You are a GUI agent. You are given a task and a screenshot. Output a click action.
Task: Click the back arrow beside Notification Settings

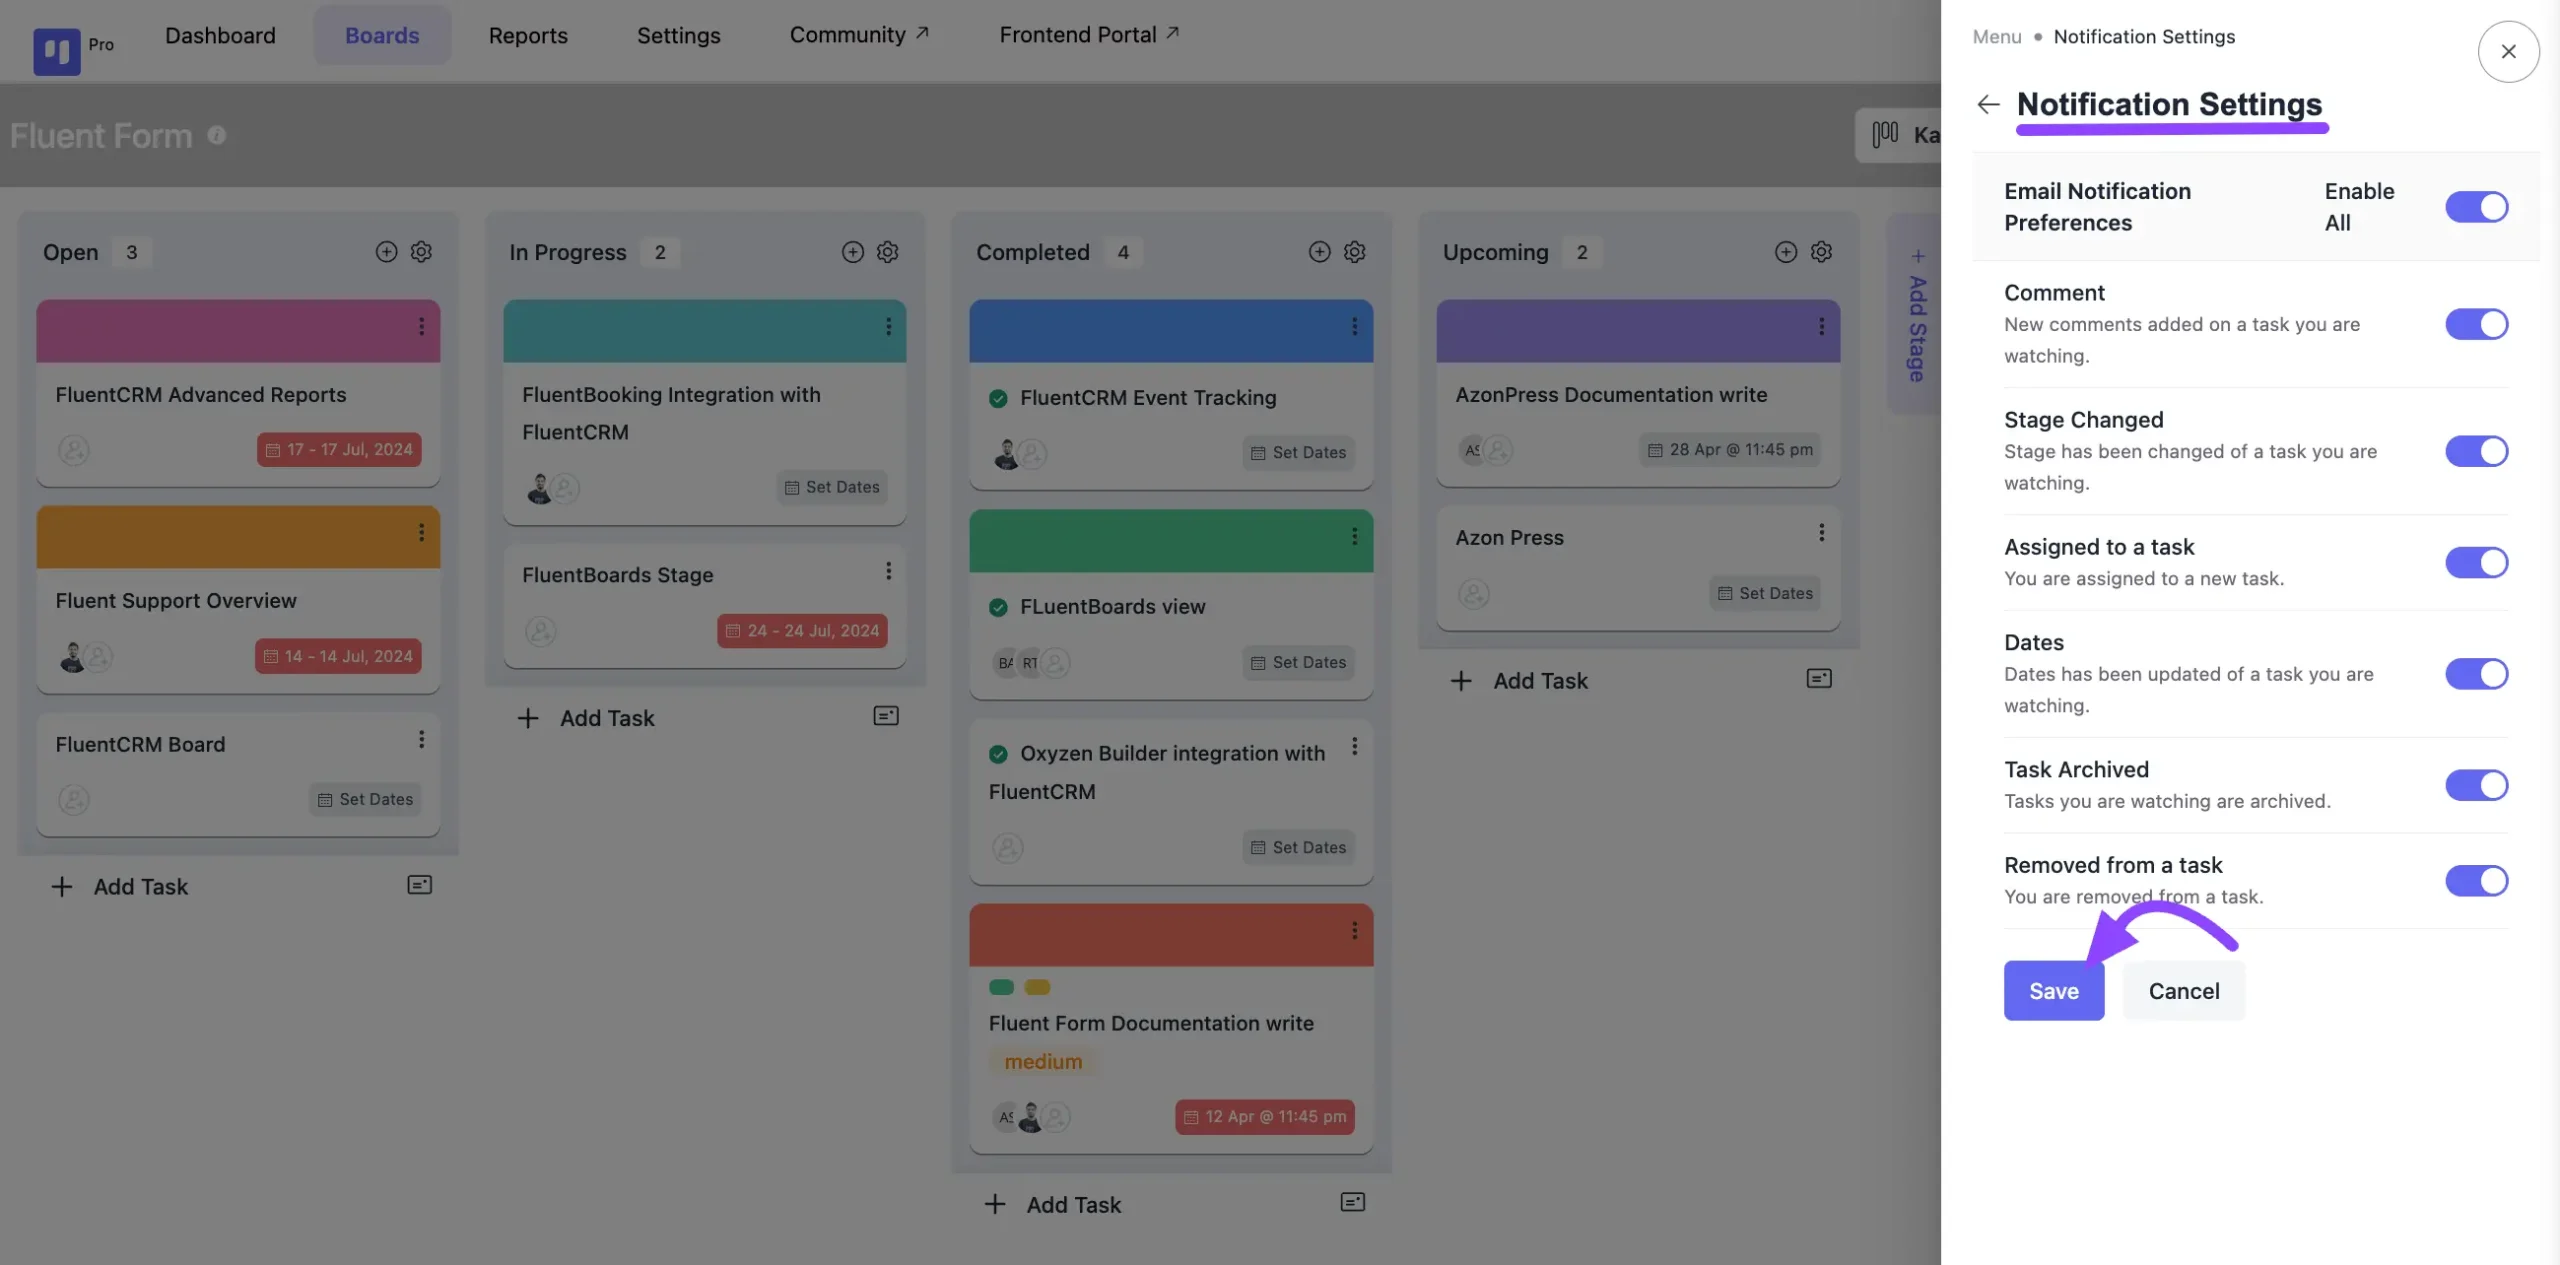[1988, 104]
